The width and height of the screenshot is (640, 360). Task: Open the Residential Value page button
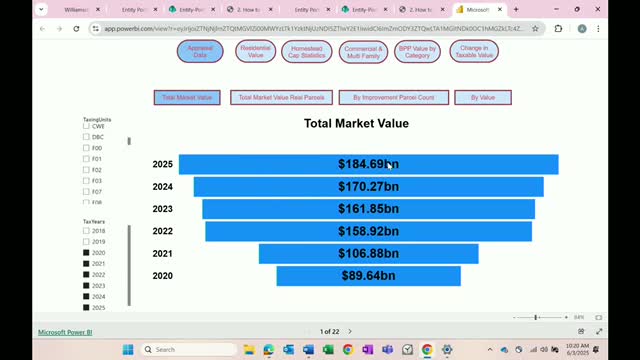[256, 51]
